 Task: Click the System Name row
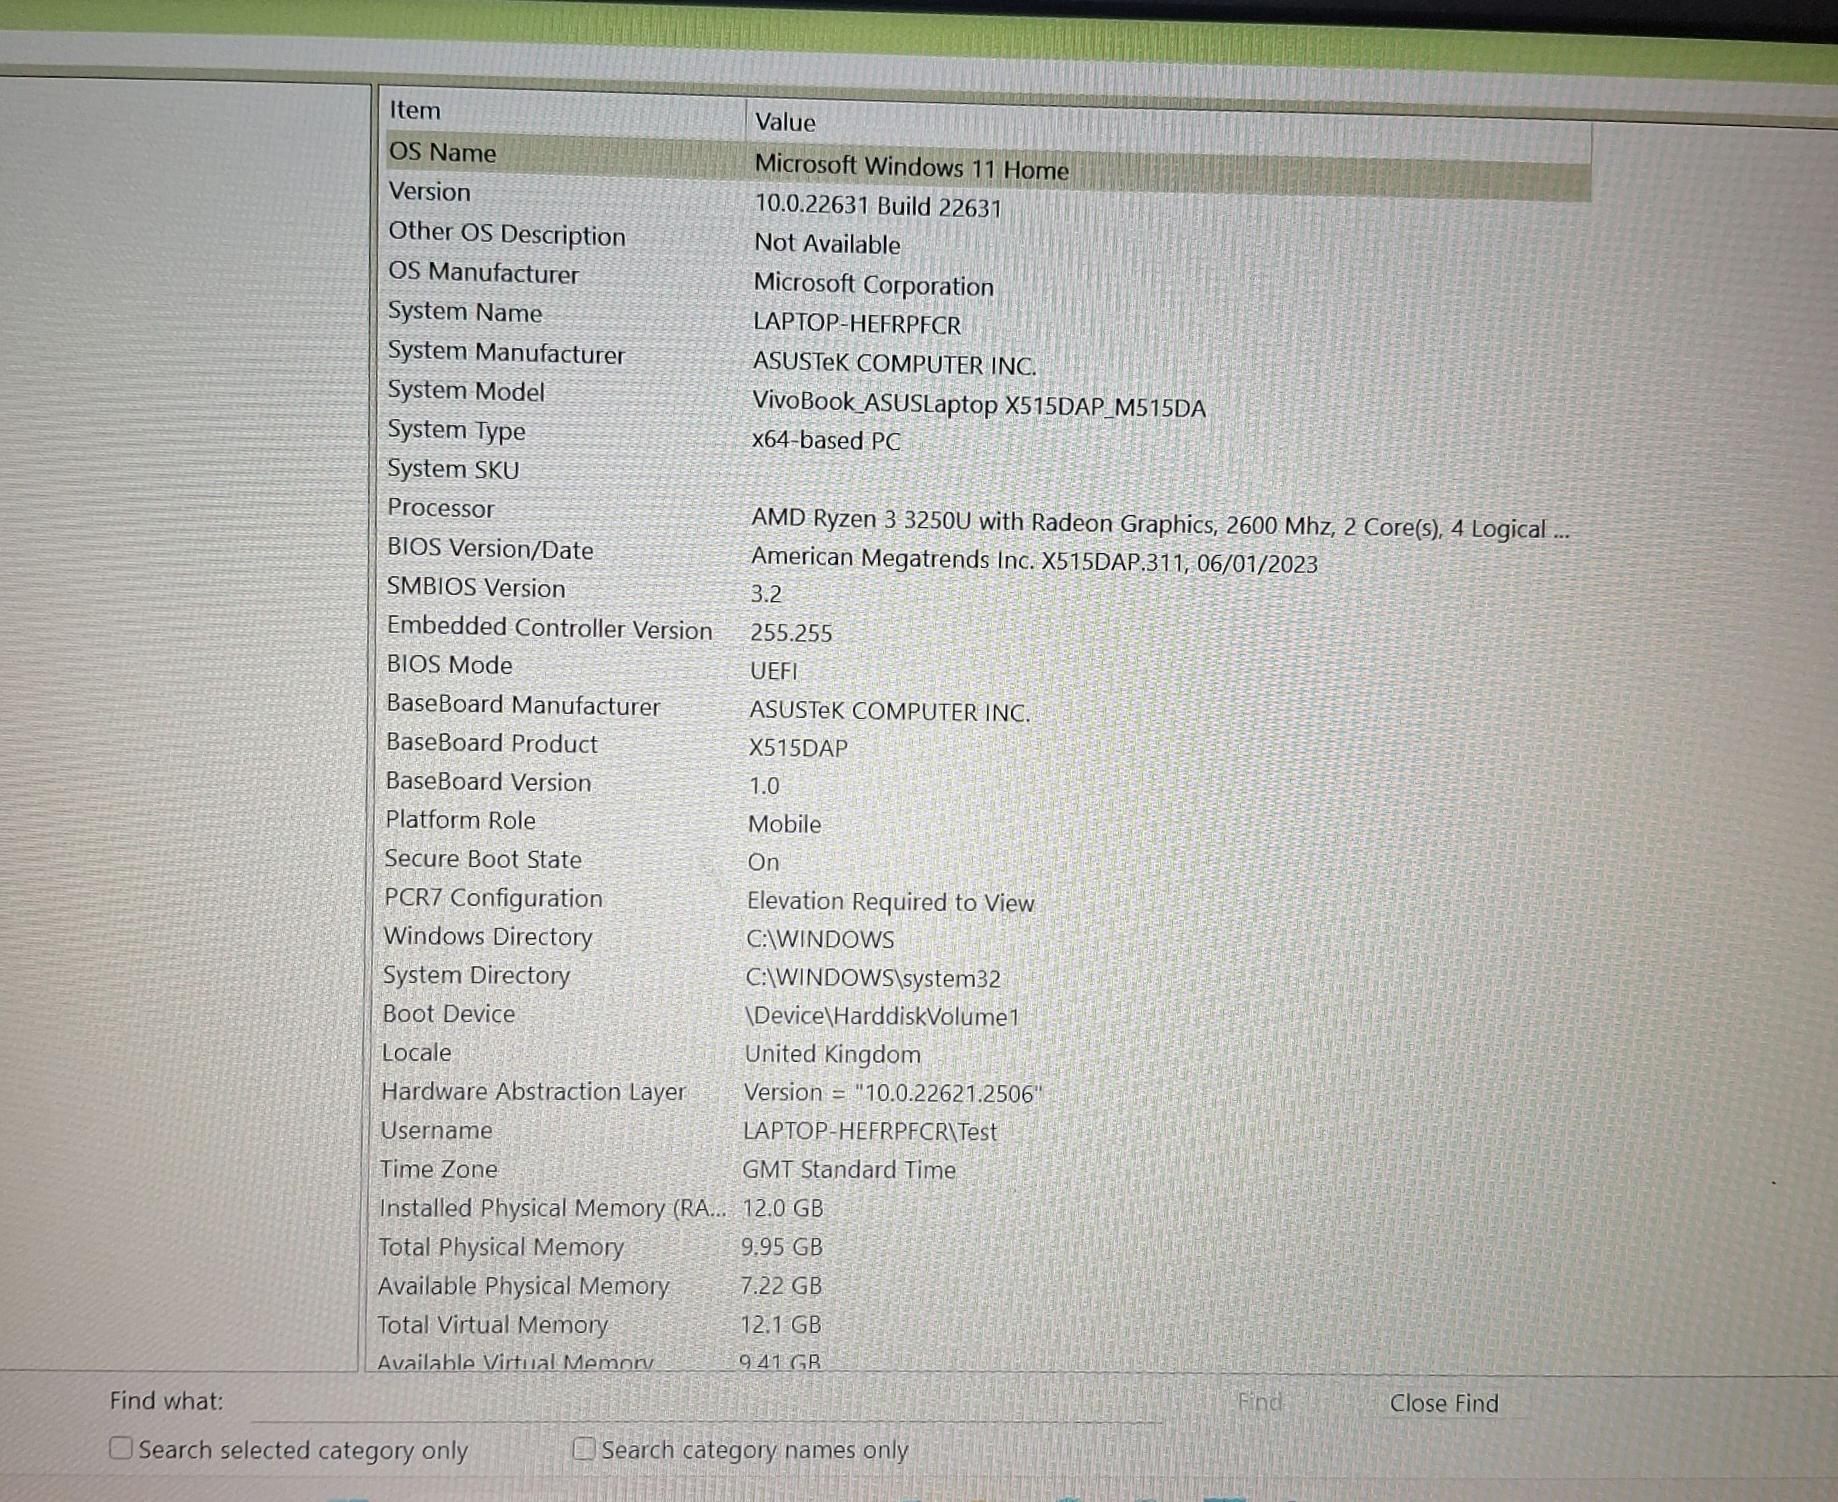(465, 312)
